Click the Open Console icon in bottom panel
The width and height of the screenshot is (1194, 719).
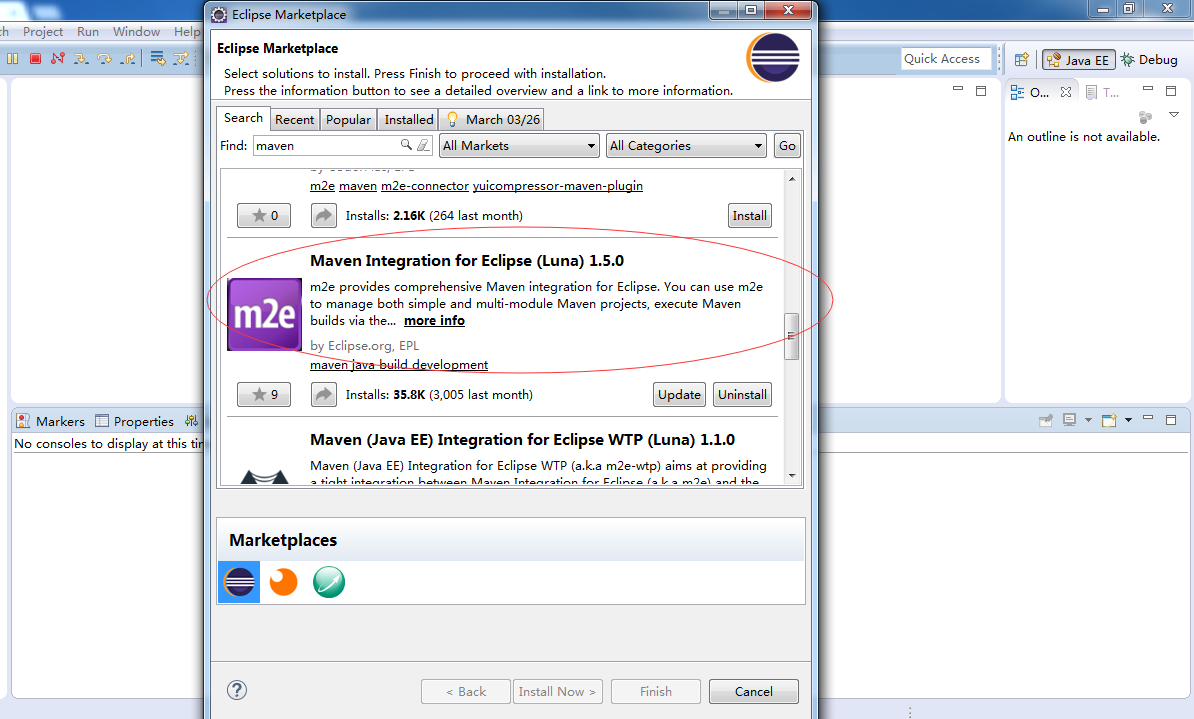(x=1109, y=420)
